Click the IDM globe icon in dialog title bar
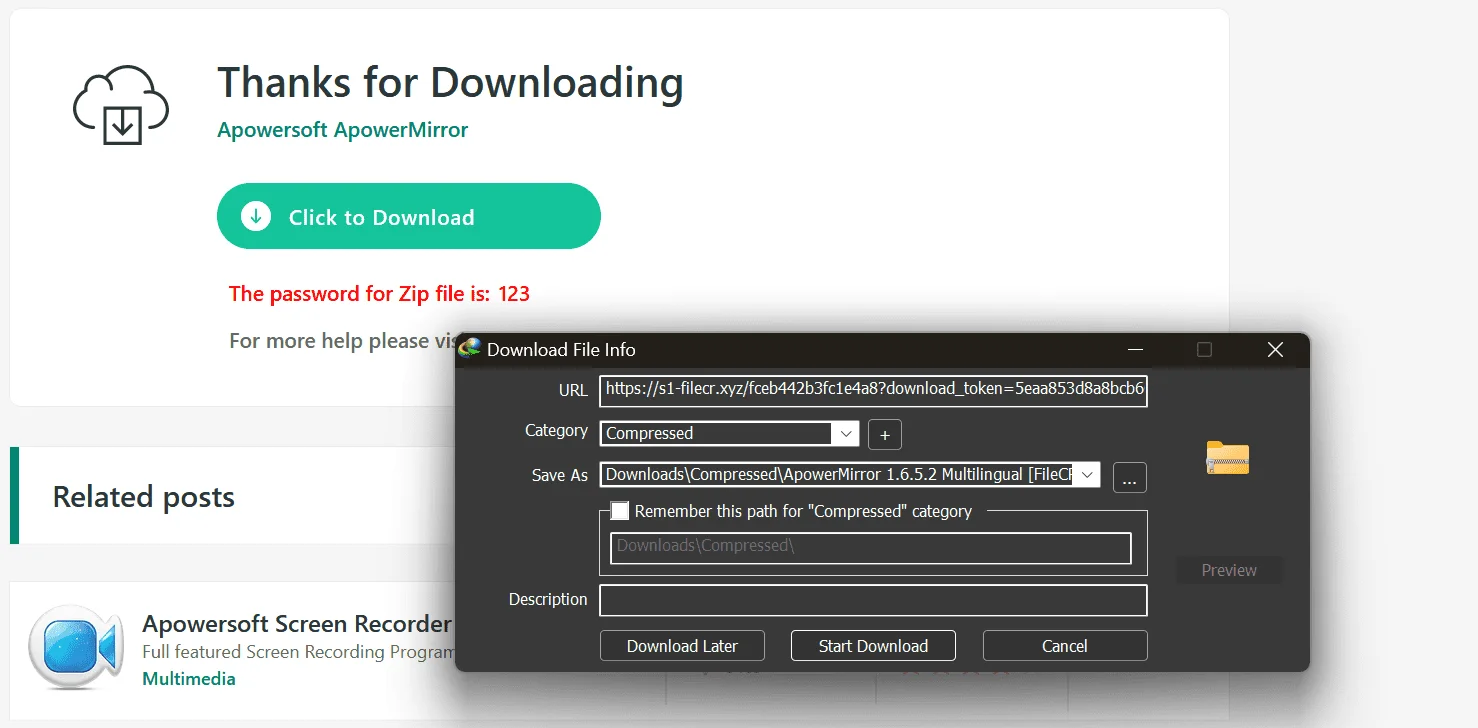Image resolution: width=1478 pixels, height=728 pixels. tap(470, 348)
